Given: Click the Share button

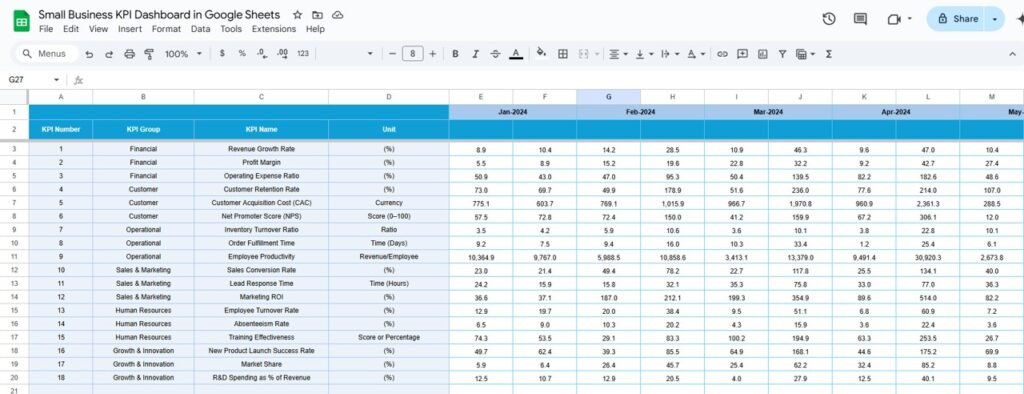Looking at the screenshot, I should point(957,19).
